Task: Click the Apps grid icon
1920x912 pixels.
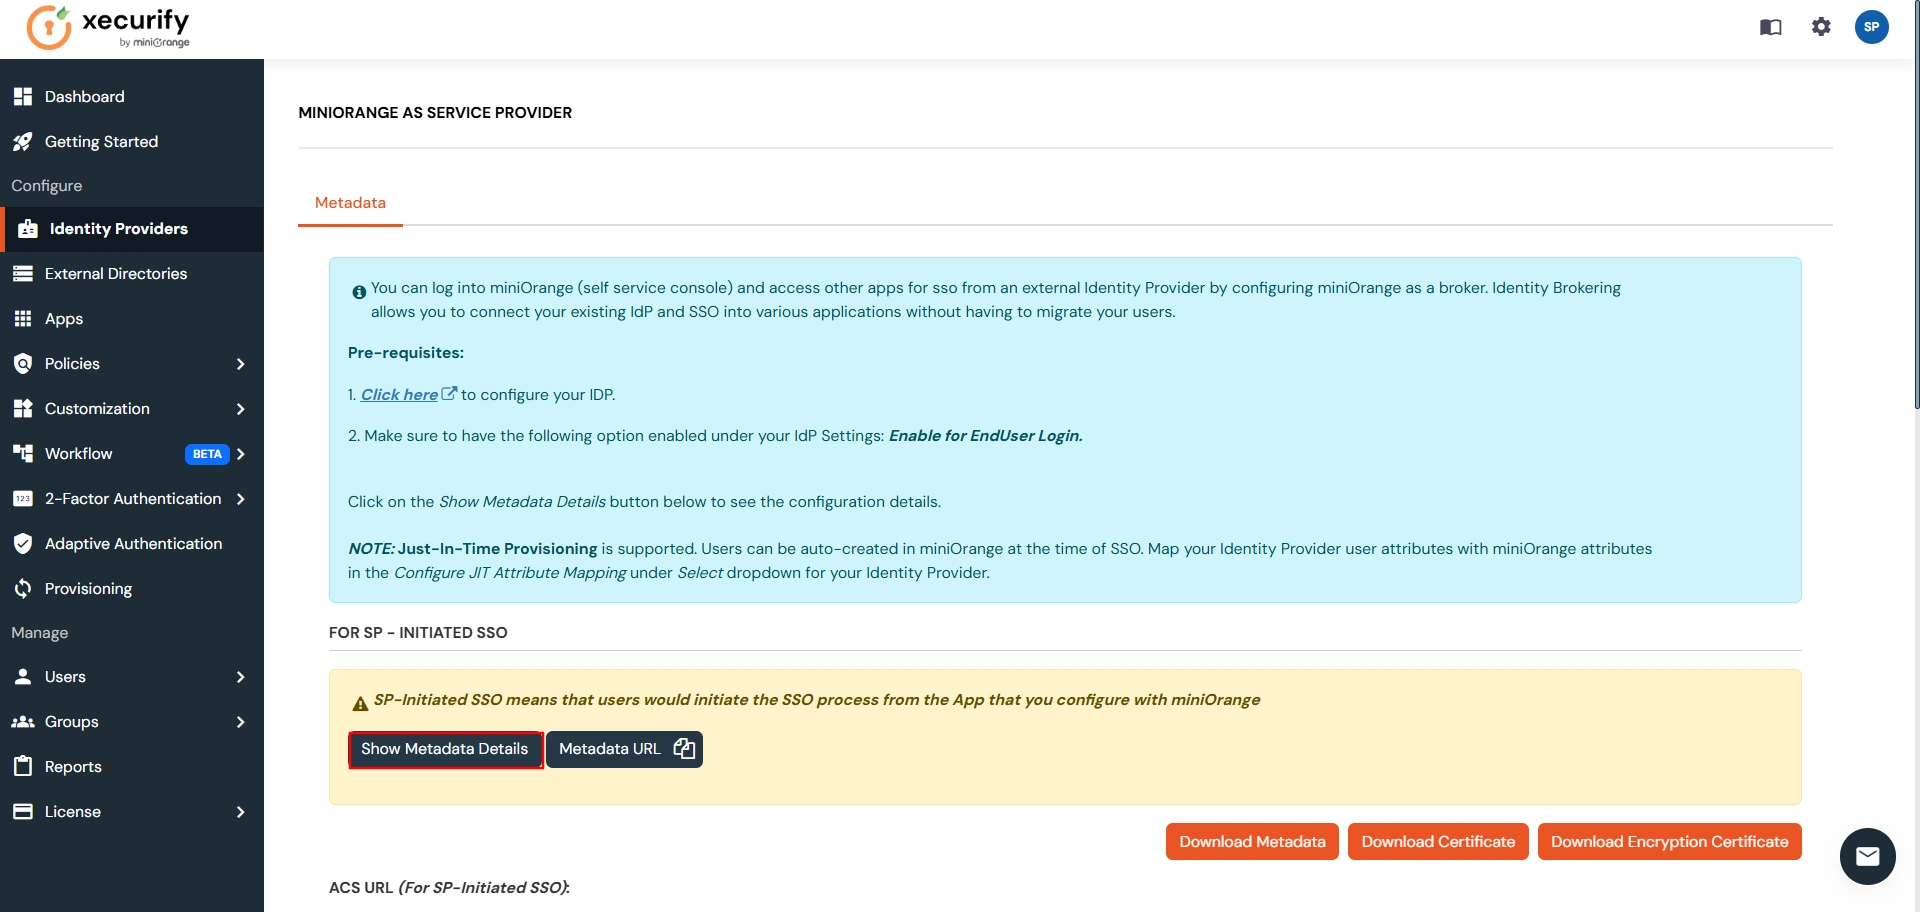Action: [23, 318]
